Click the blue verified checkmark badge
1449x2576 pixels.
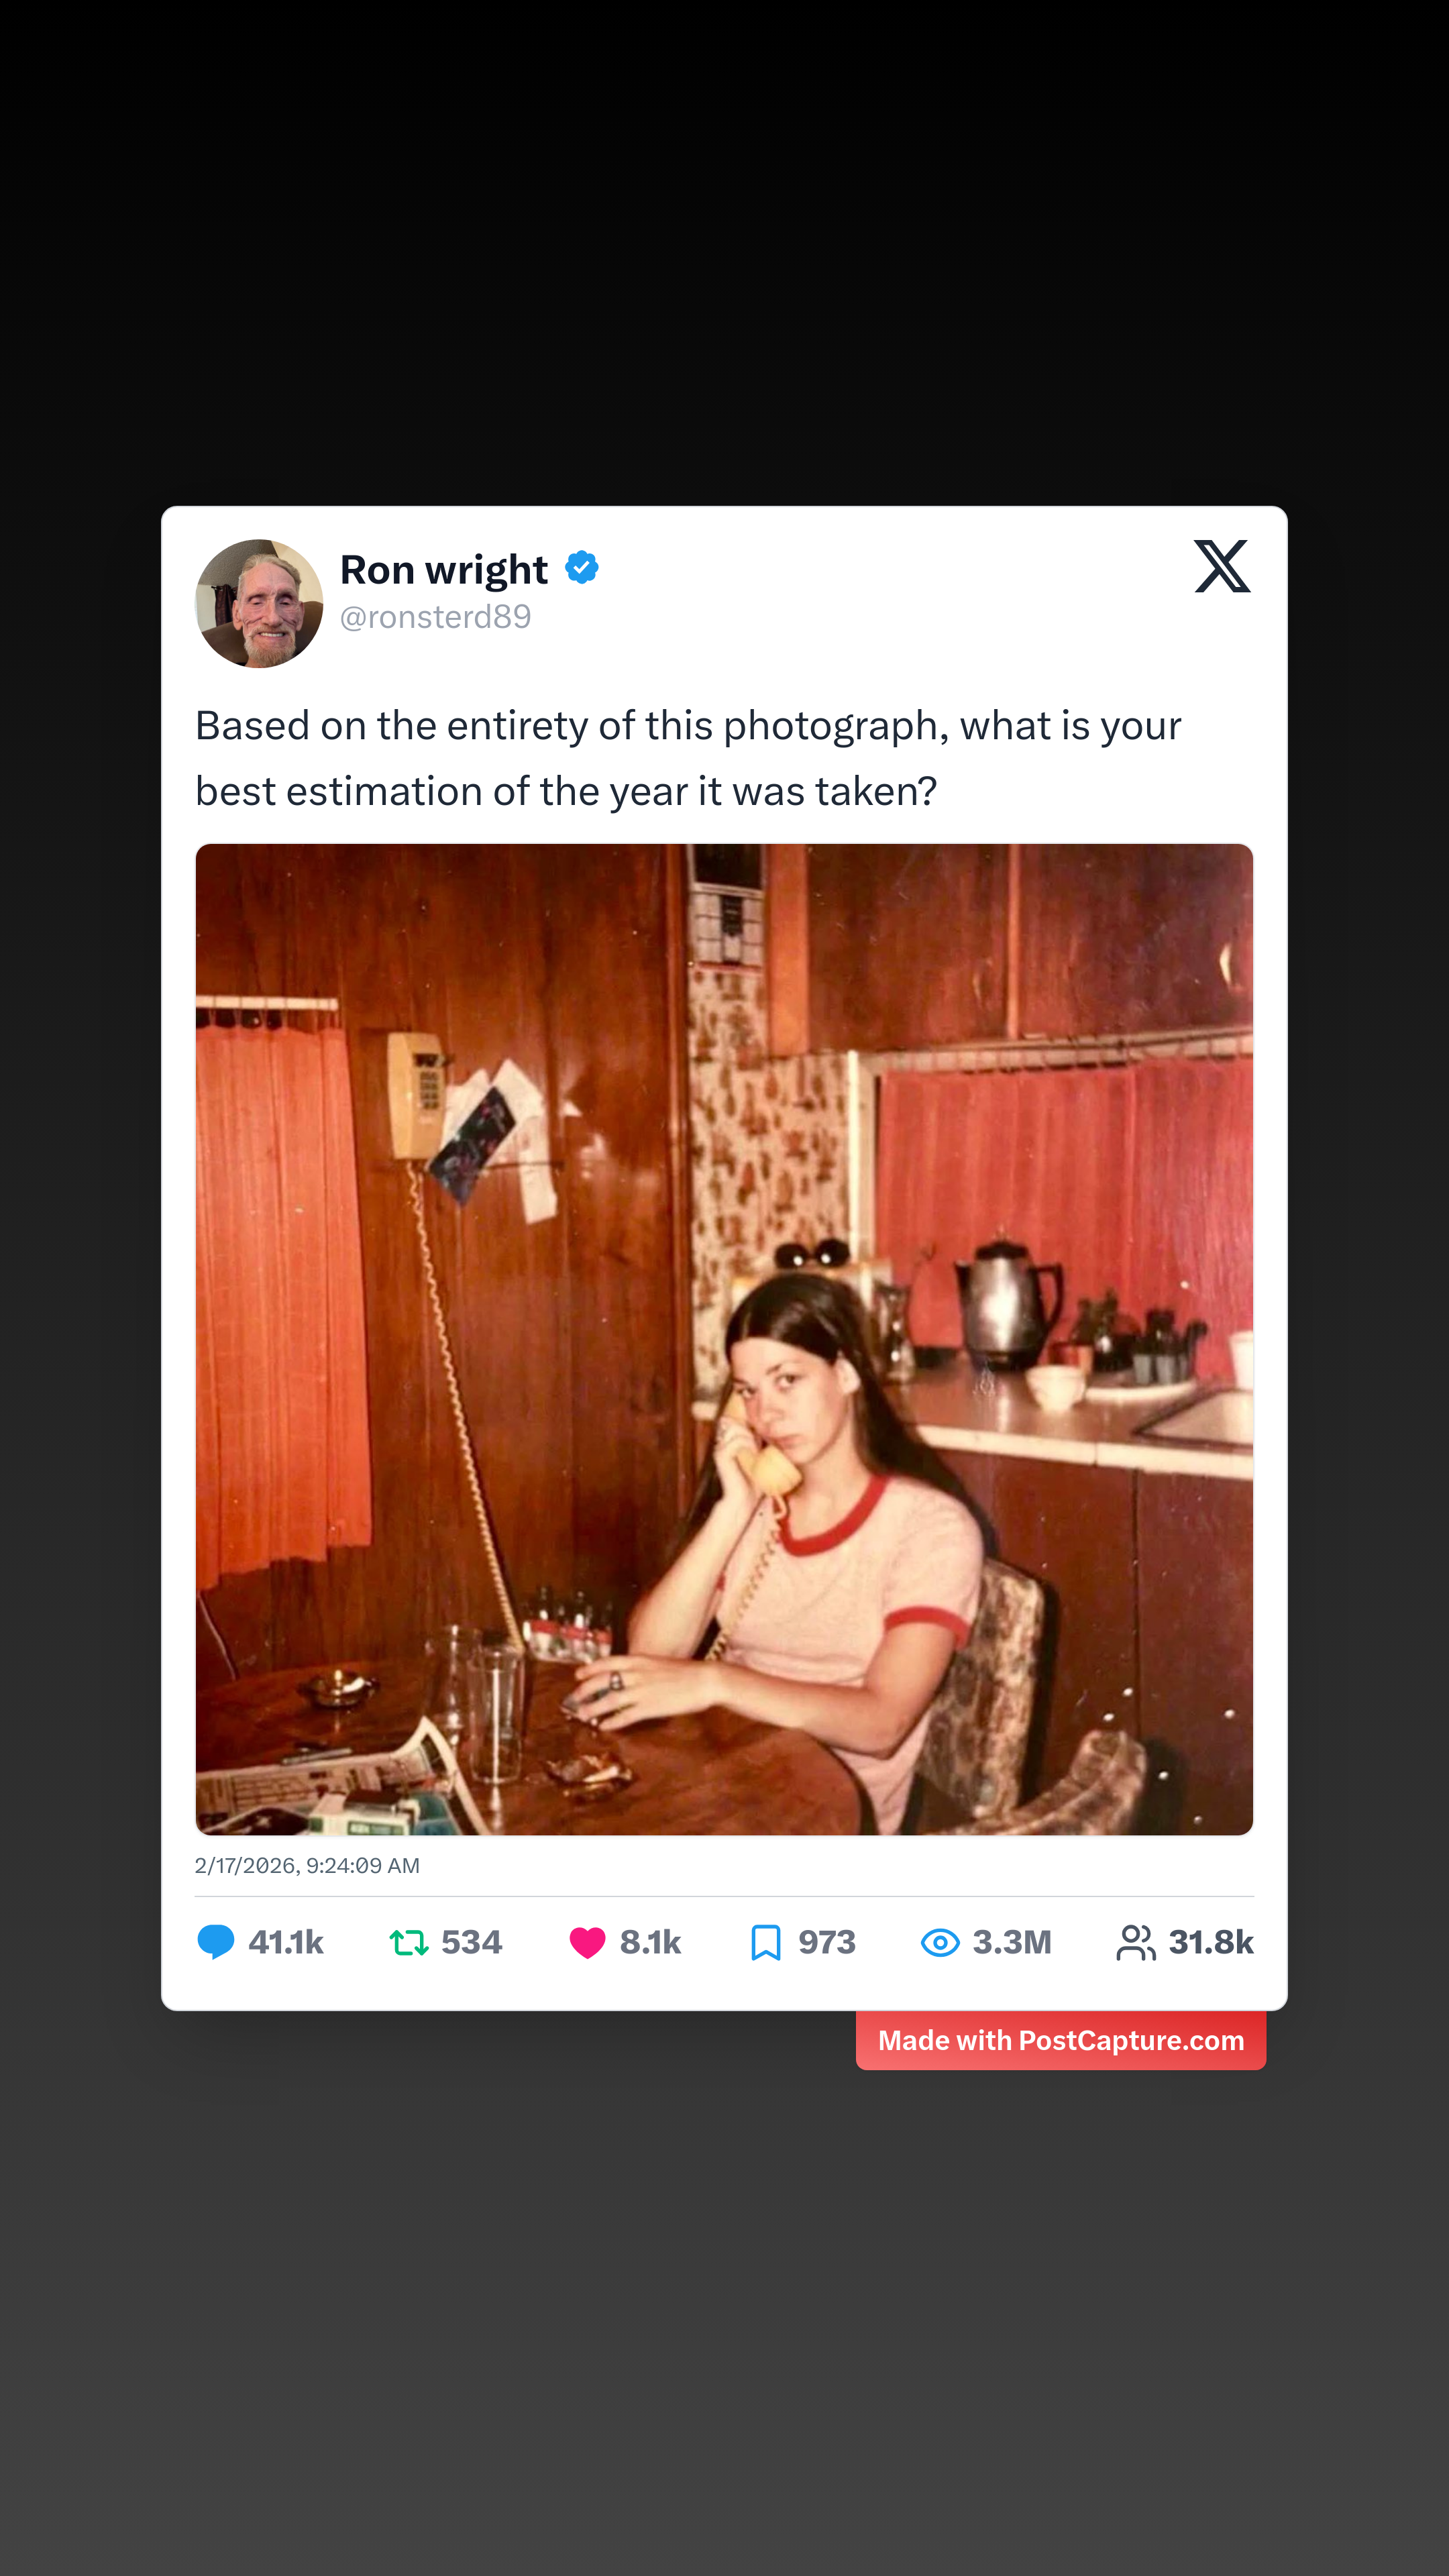click(582, 568)
